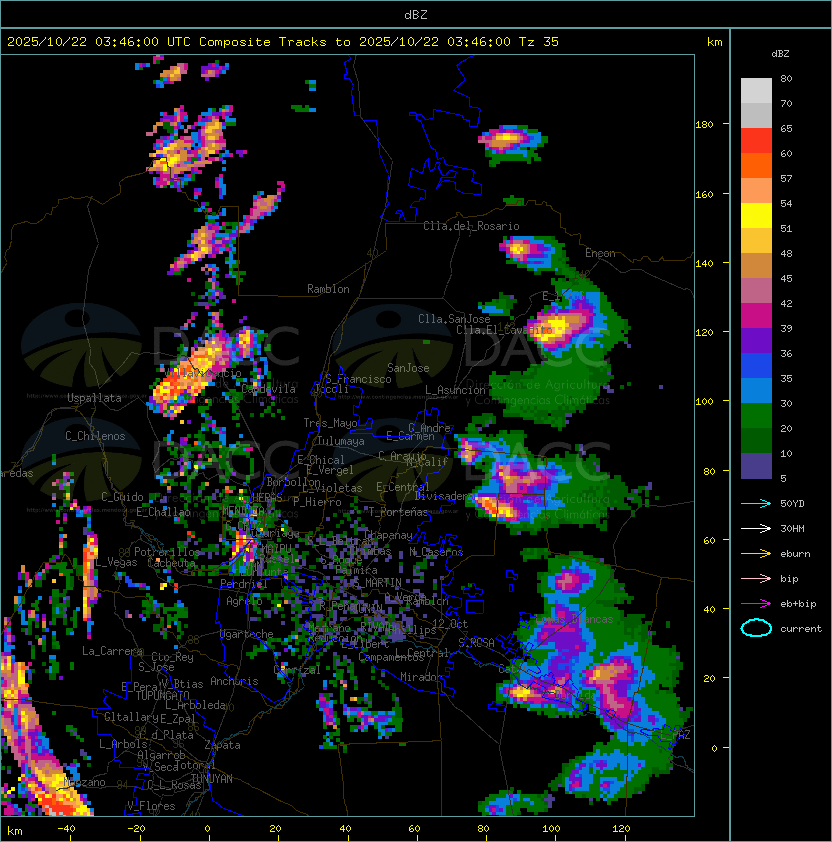Click the 'Ramblon' label in upper map
The width and height of the screenshot is (832, 842).
click(328, 289)
